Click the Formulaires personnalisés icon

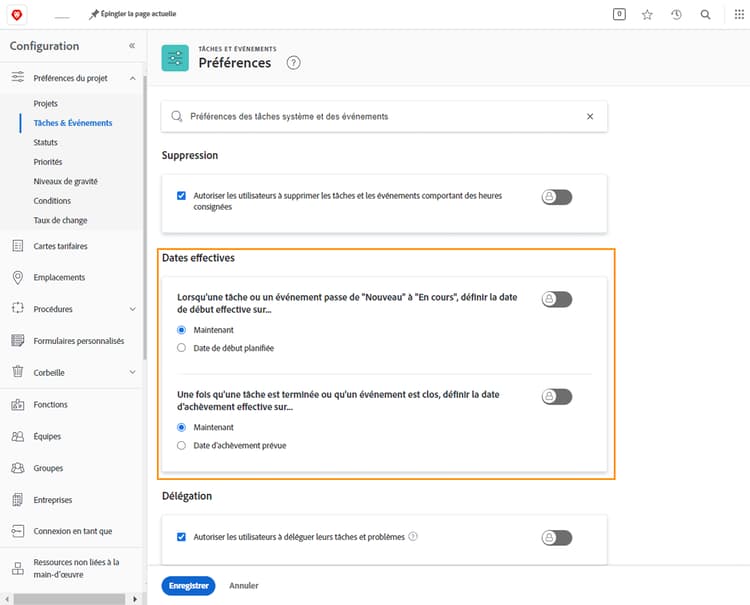pyautogui.click(x=18, y=341)
